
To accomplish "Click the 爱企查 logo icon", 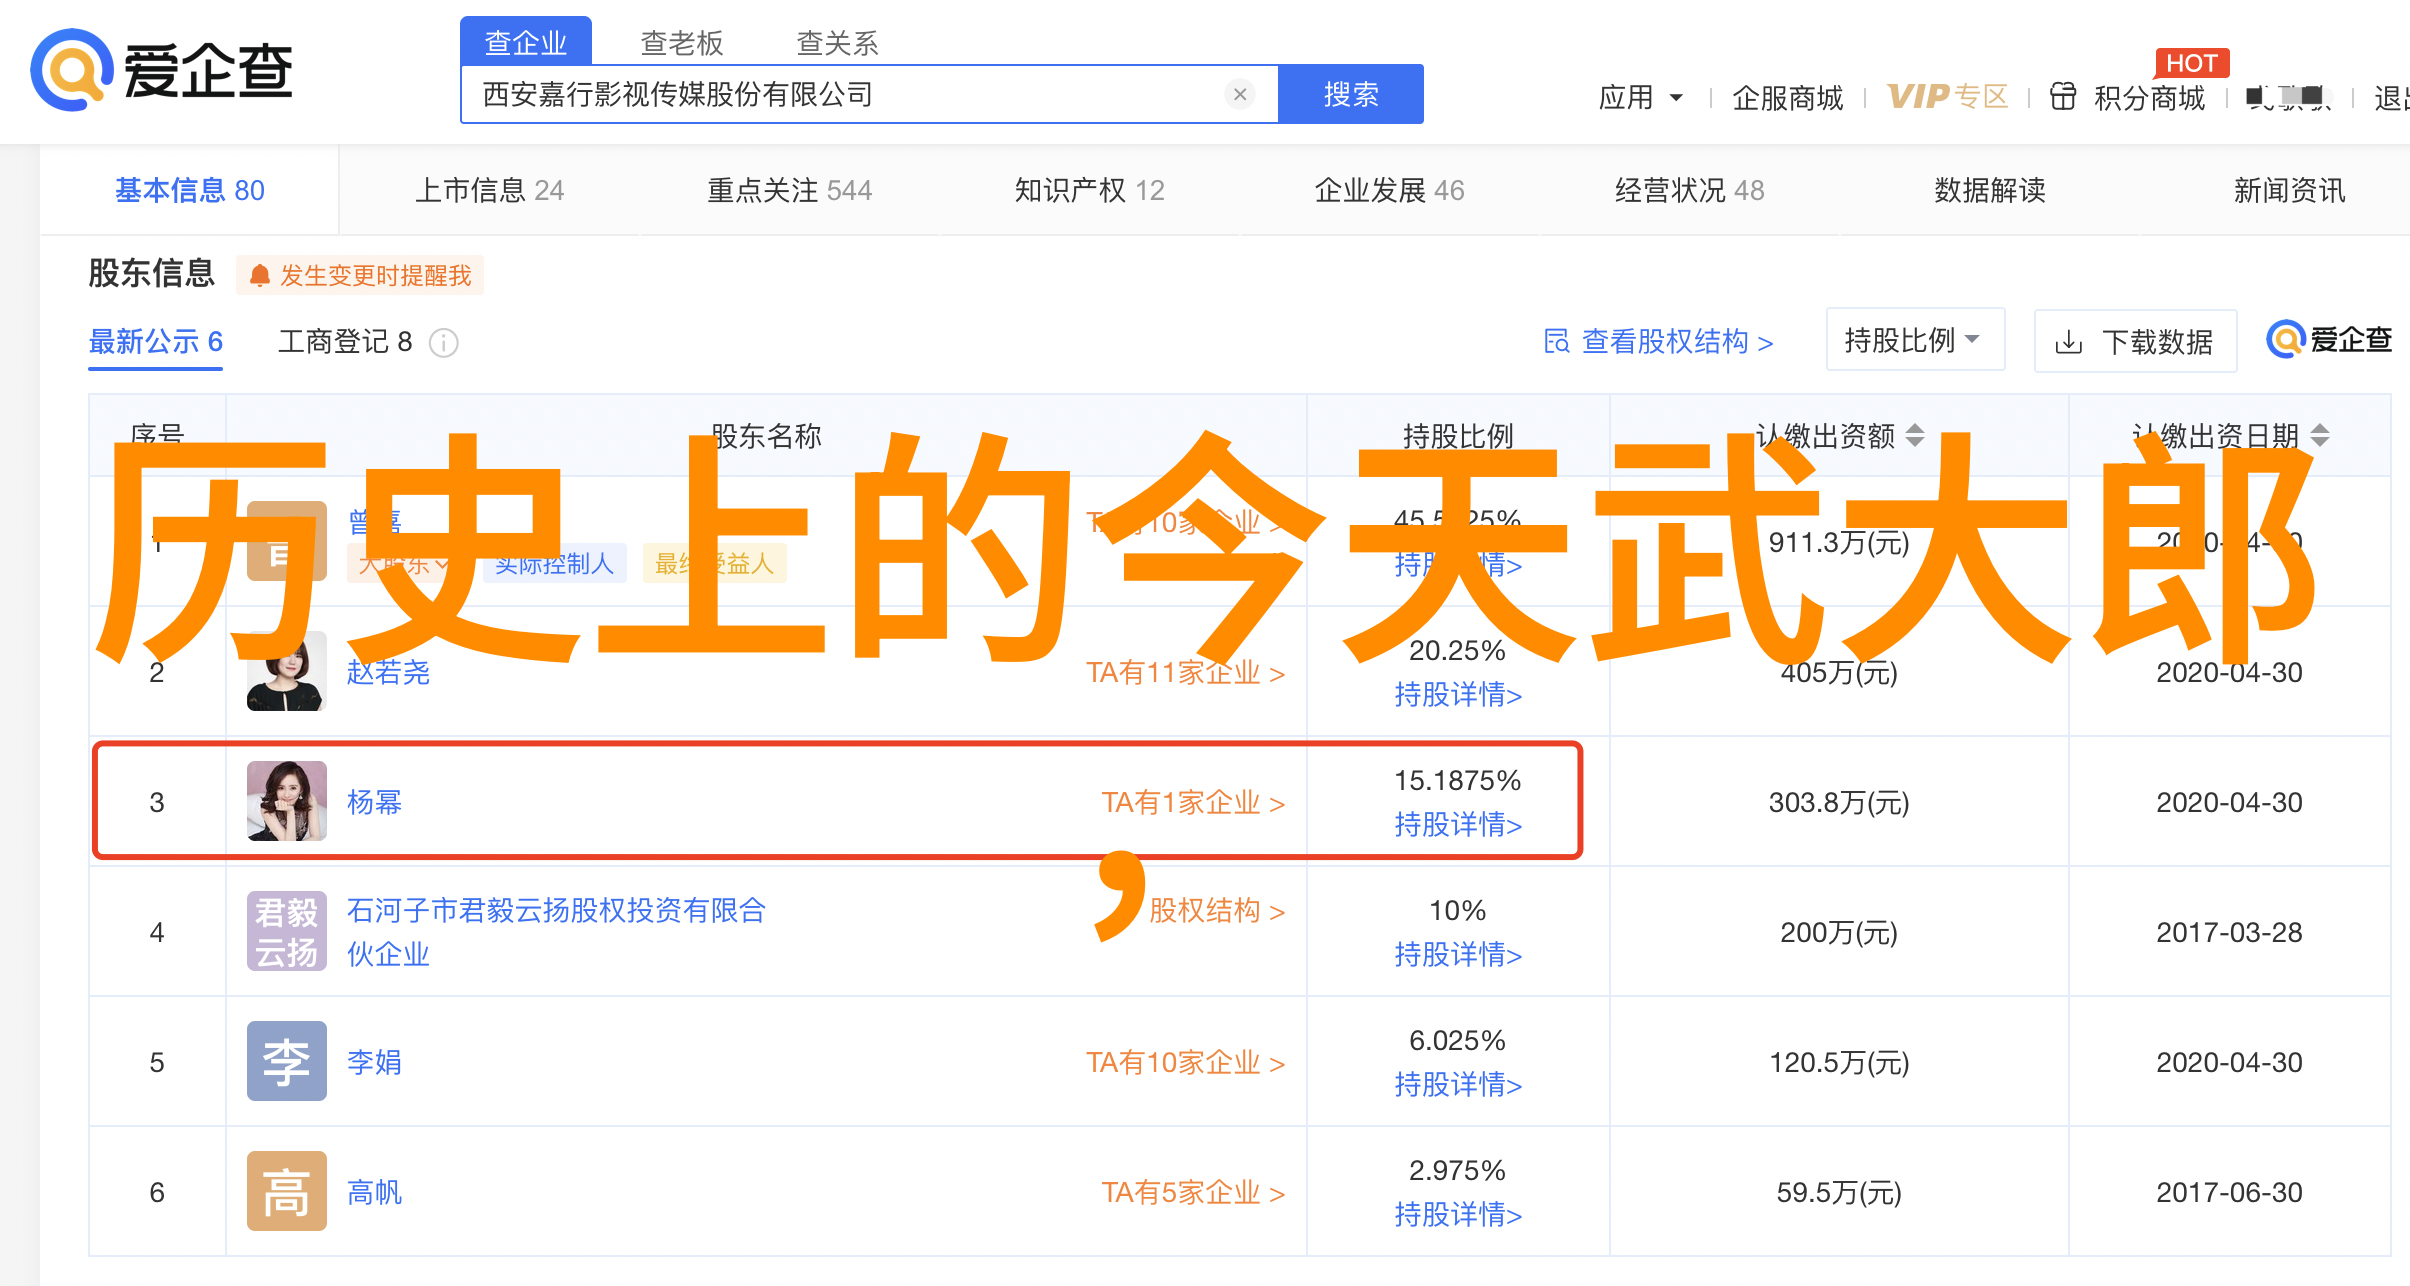I will coord(70,70).
